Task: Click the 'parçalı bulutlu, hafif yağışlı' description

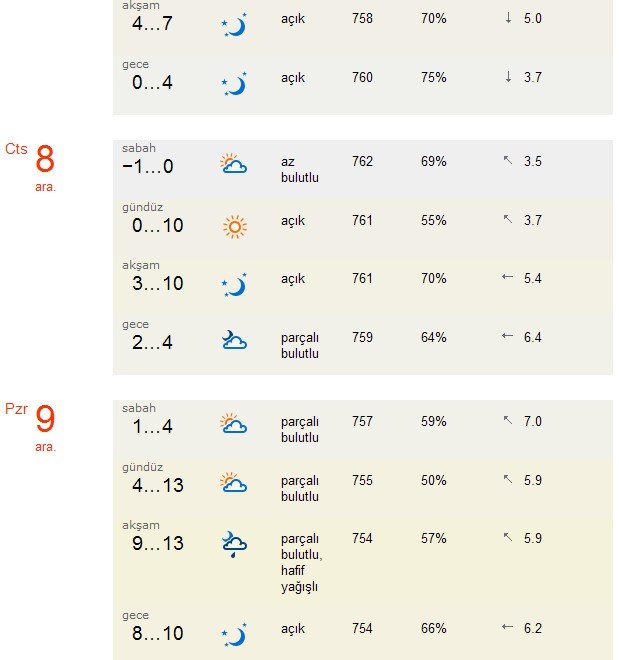Action: click(x=301, y=562)
